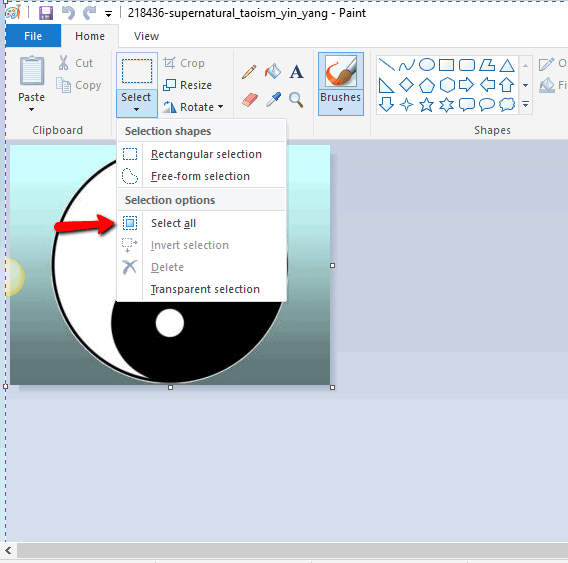The height and width of the screenshot is (563, 568).
Task: Click the Undo arrow icon
Action: (x=68, y=13)
